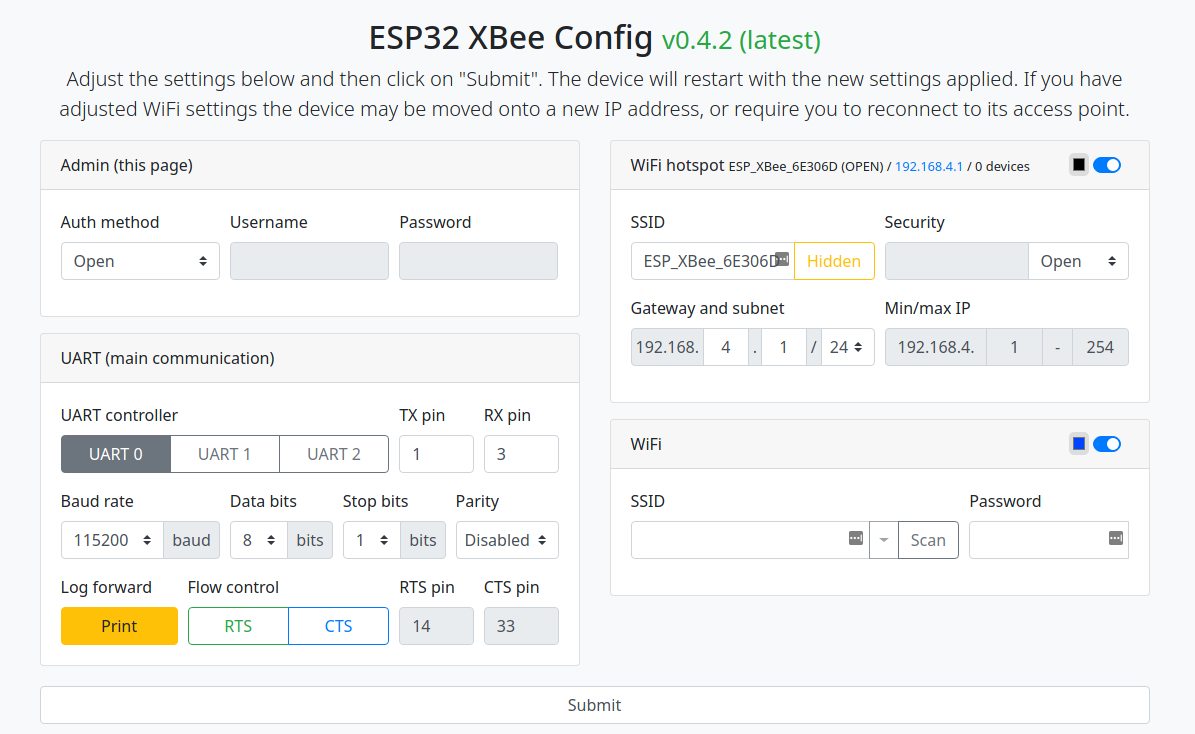Viewport: 1195px width, 734px height.
Task: Enable RTS flow control
Action: [x=238, y=625]
